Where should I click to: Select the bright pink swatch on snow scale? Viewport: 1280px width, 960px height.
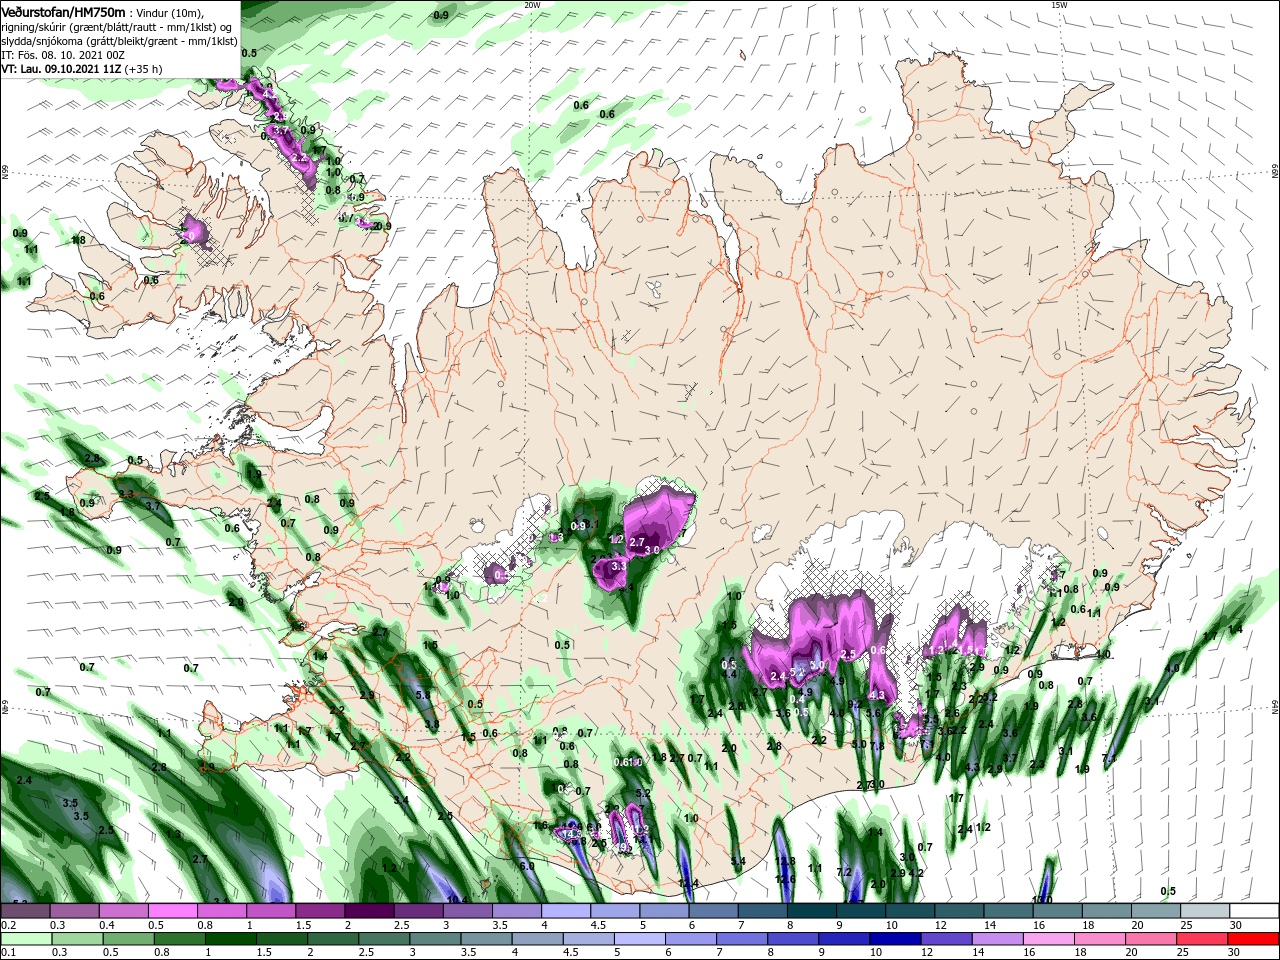(173, 911)
